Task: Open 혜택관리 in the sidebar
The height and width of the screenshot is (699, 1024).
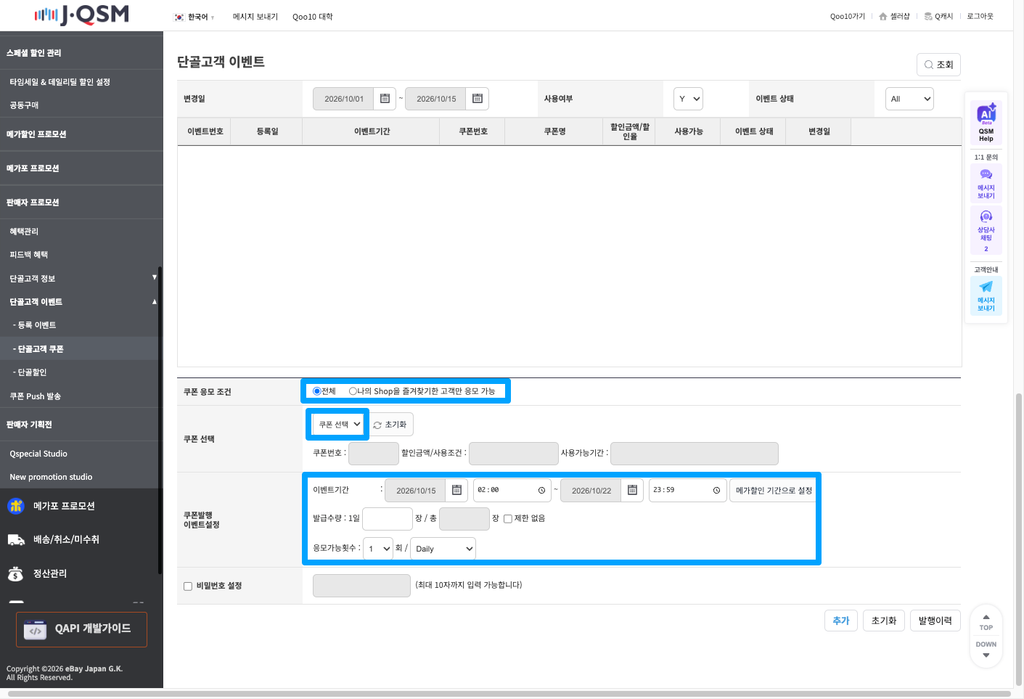Action: (24, 231)
